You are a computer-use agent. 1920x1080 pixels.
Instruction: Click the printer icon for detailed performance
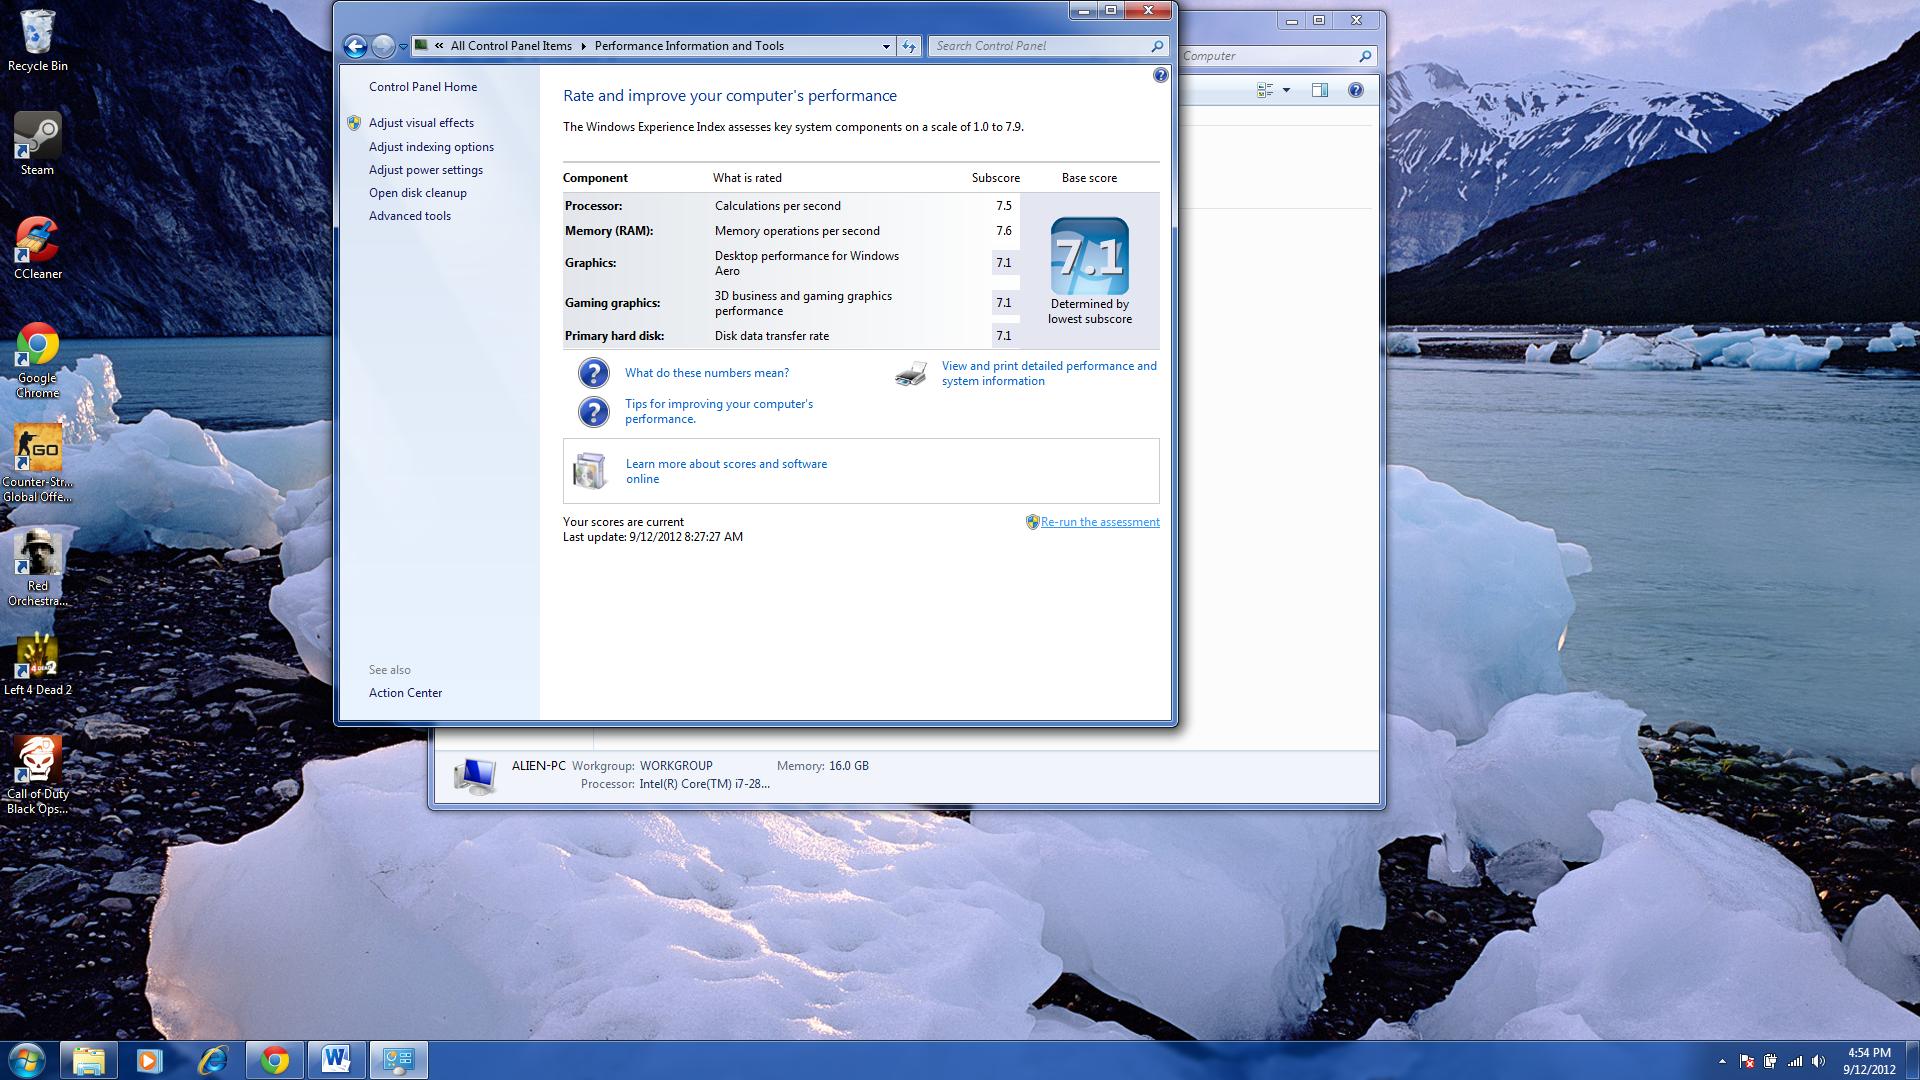click(911, 374)
